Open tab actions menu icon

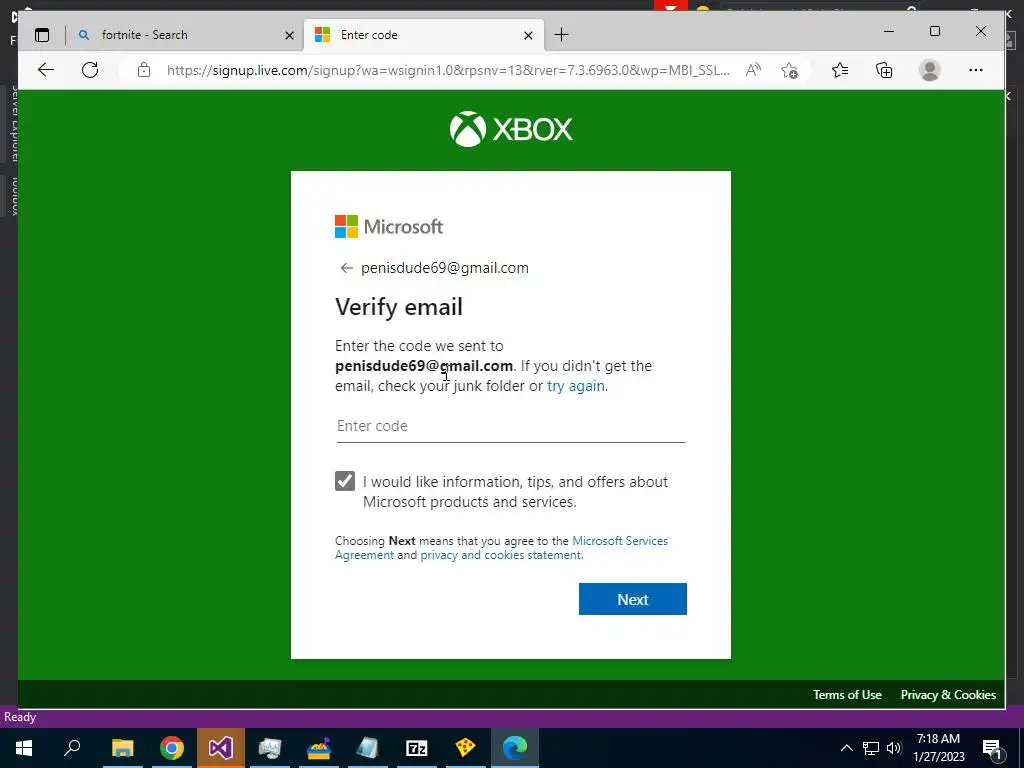coord(42,35)
